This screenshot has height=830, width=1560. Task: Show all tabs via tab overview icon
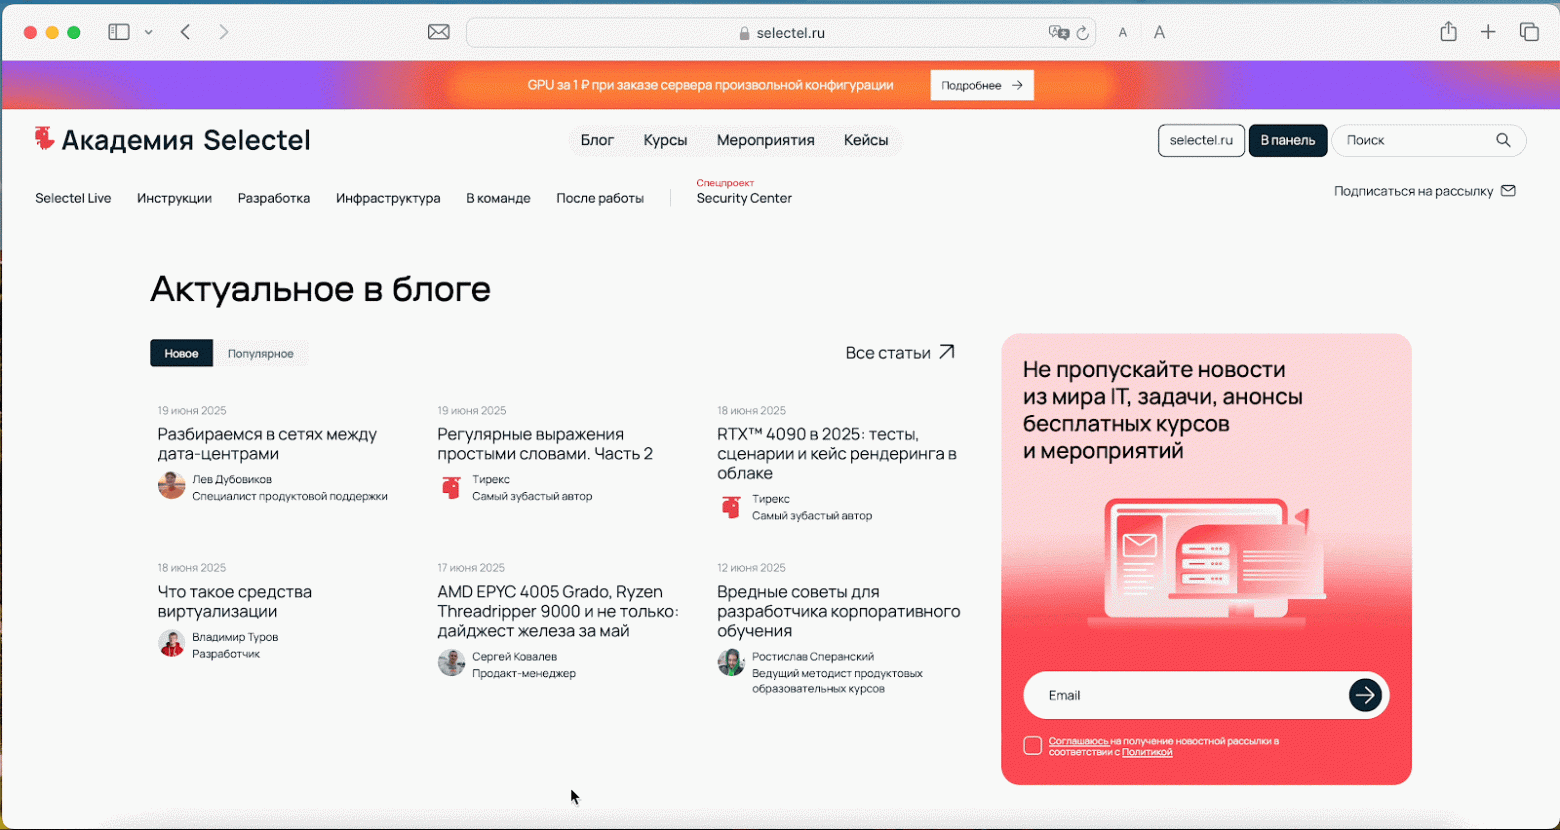(1530, 31)
